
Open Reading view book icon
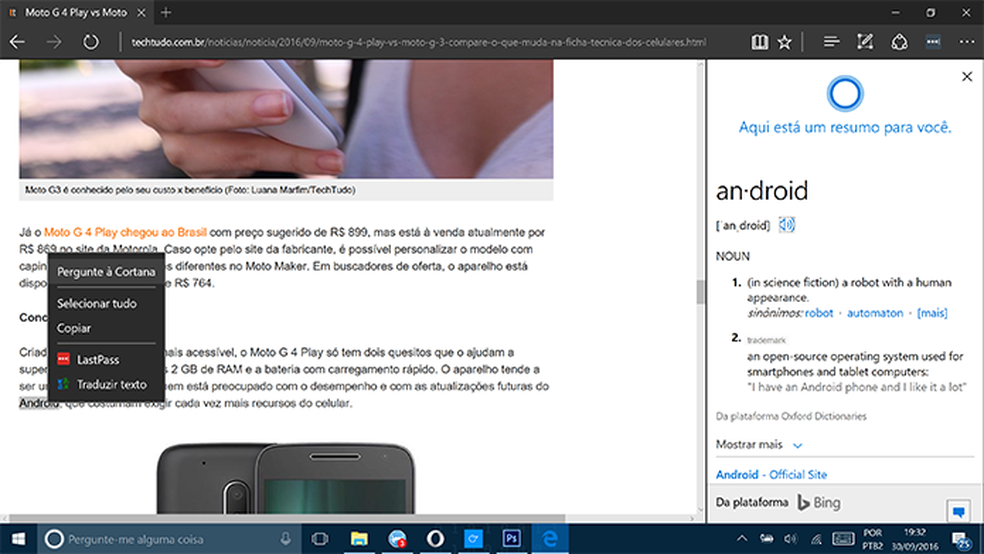(759, 42)
